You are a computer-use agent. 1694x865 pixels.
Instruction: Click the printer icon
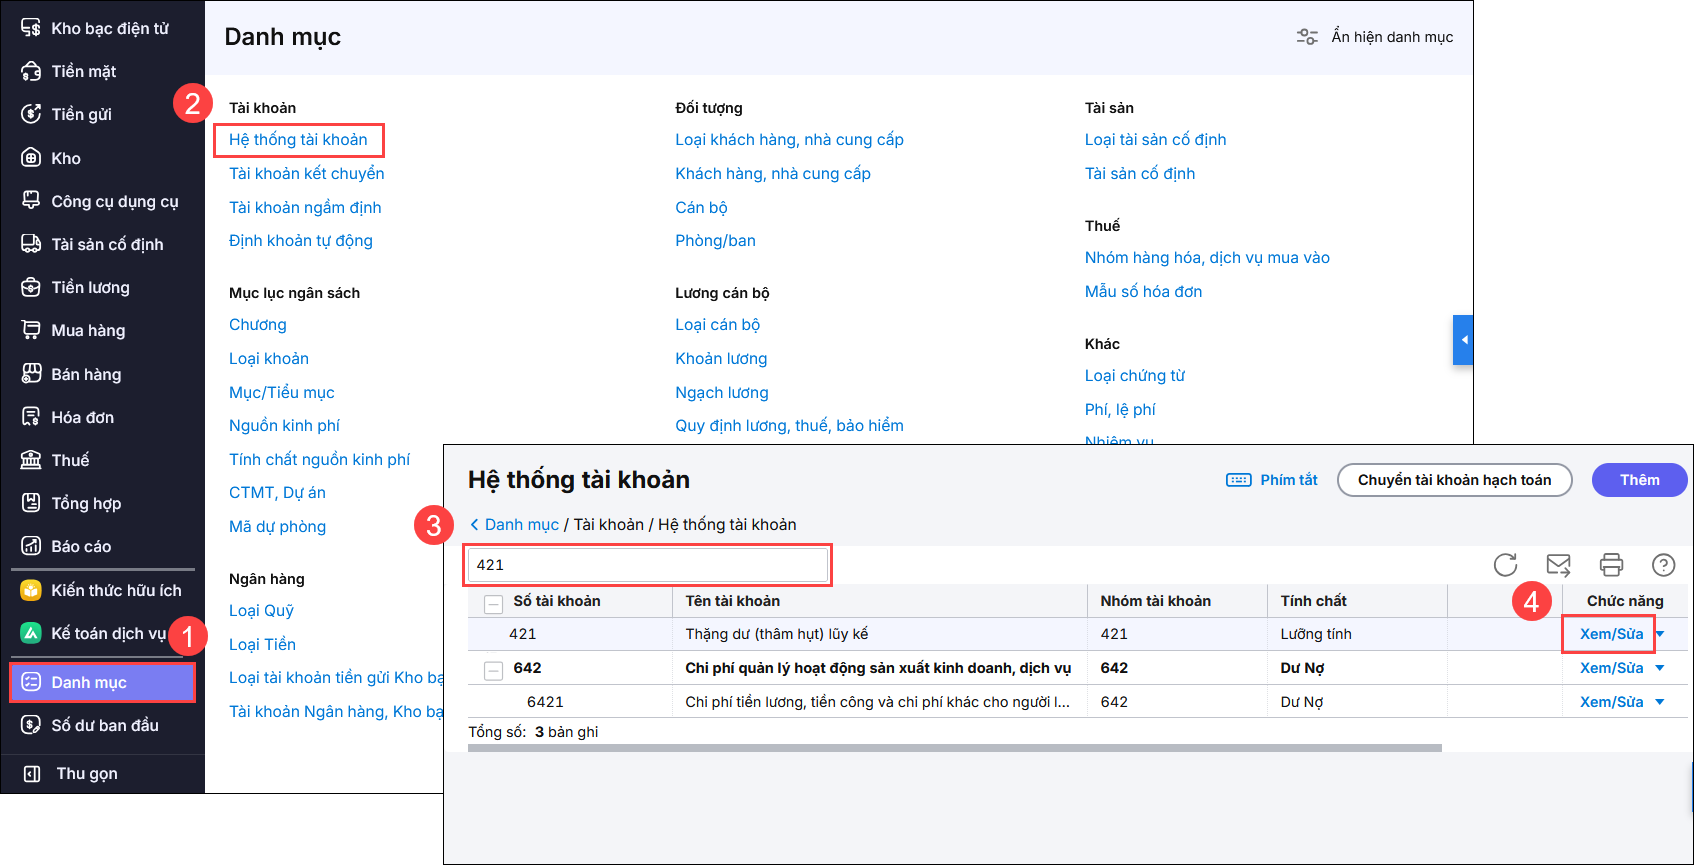[x=1611, y=565]
